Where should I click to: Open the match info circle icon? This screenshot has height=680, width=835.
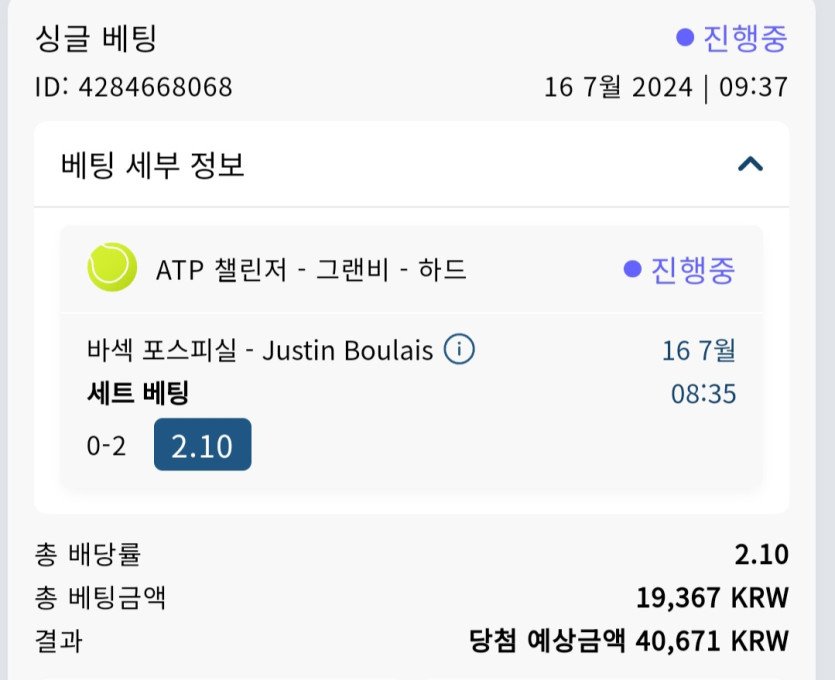click(x=459, y=350)
